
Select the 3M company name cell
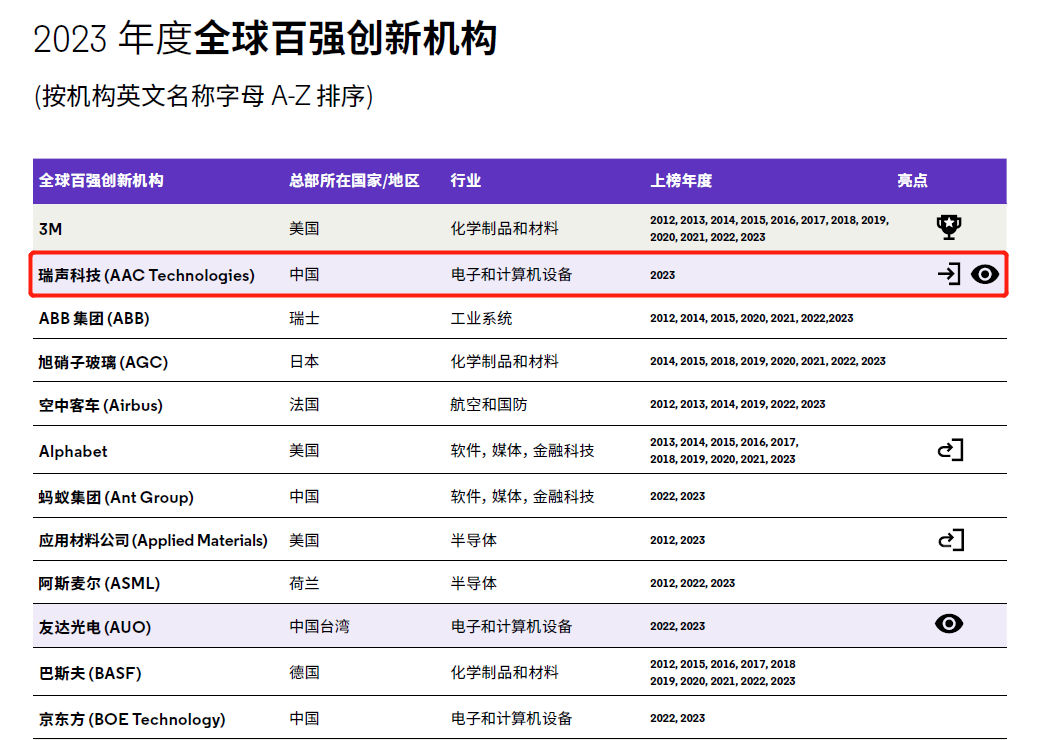(x=51, y=229)
